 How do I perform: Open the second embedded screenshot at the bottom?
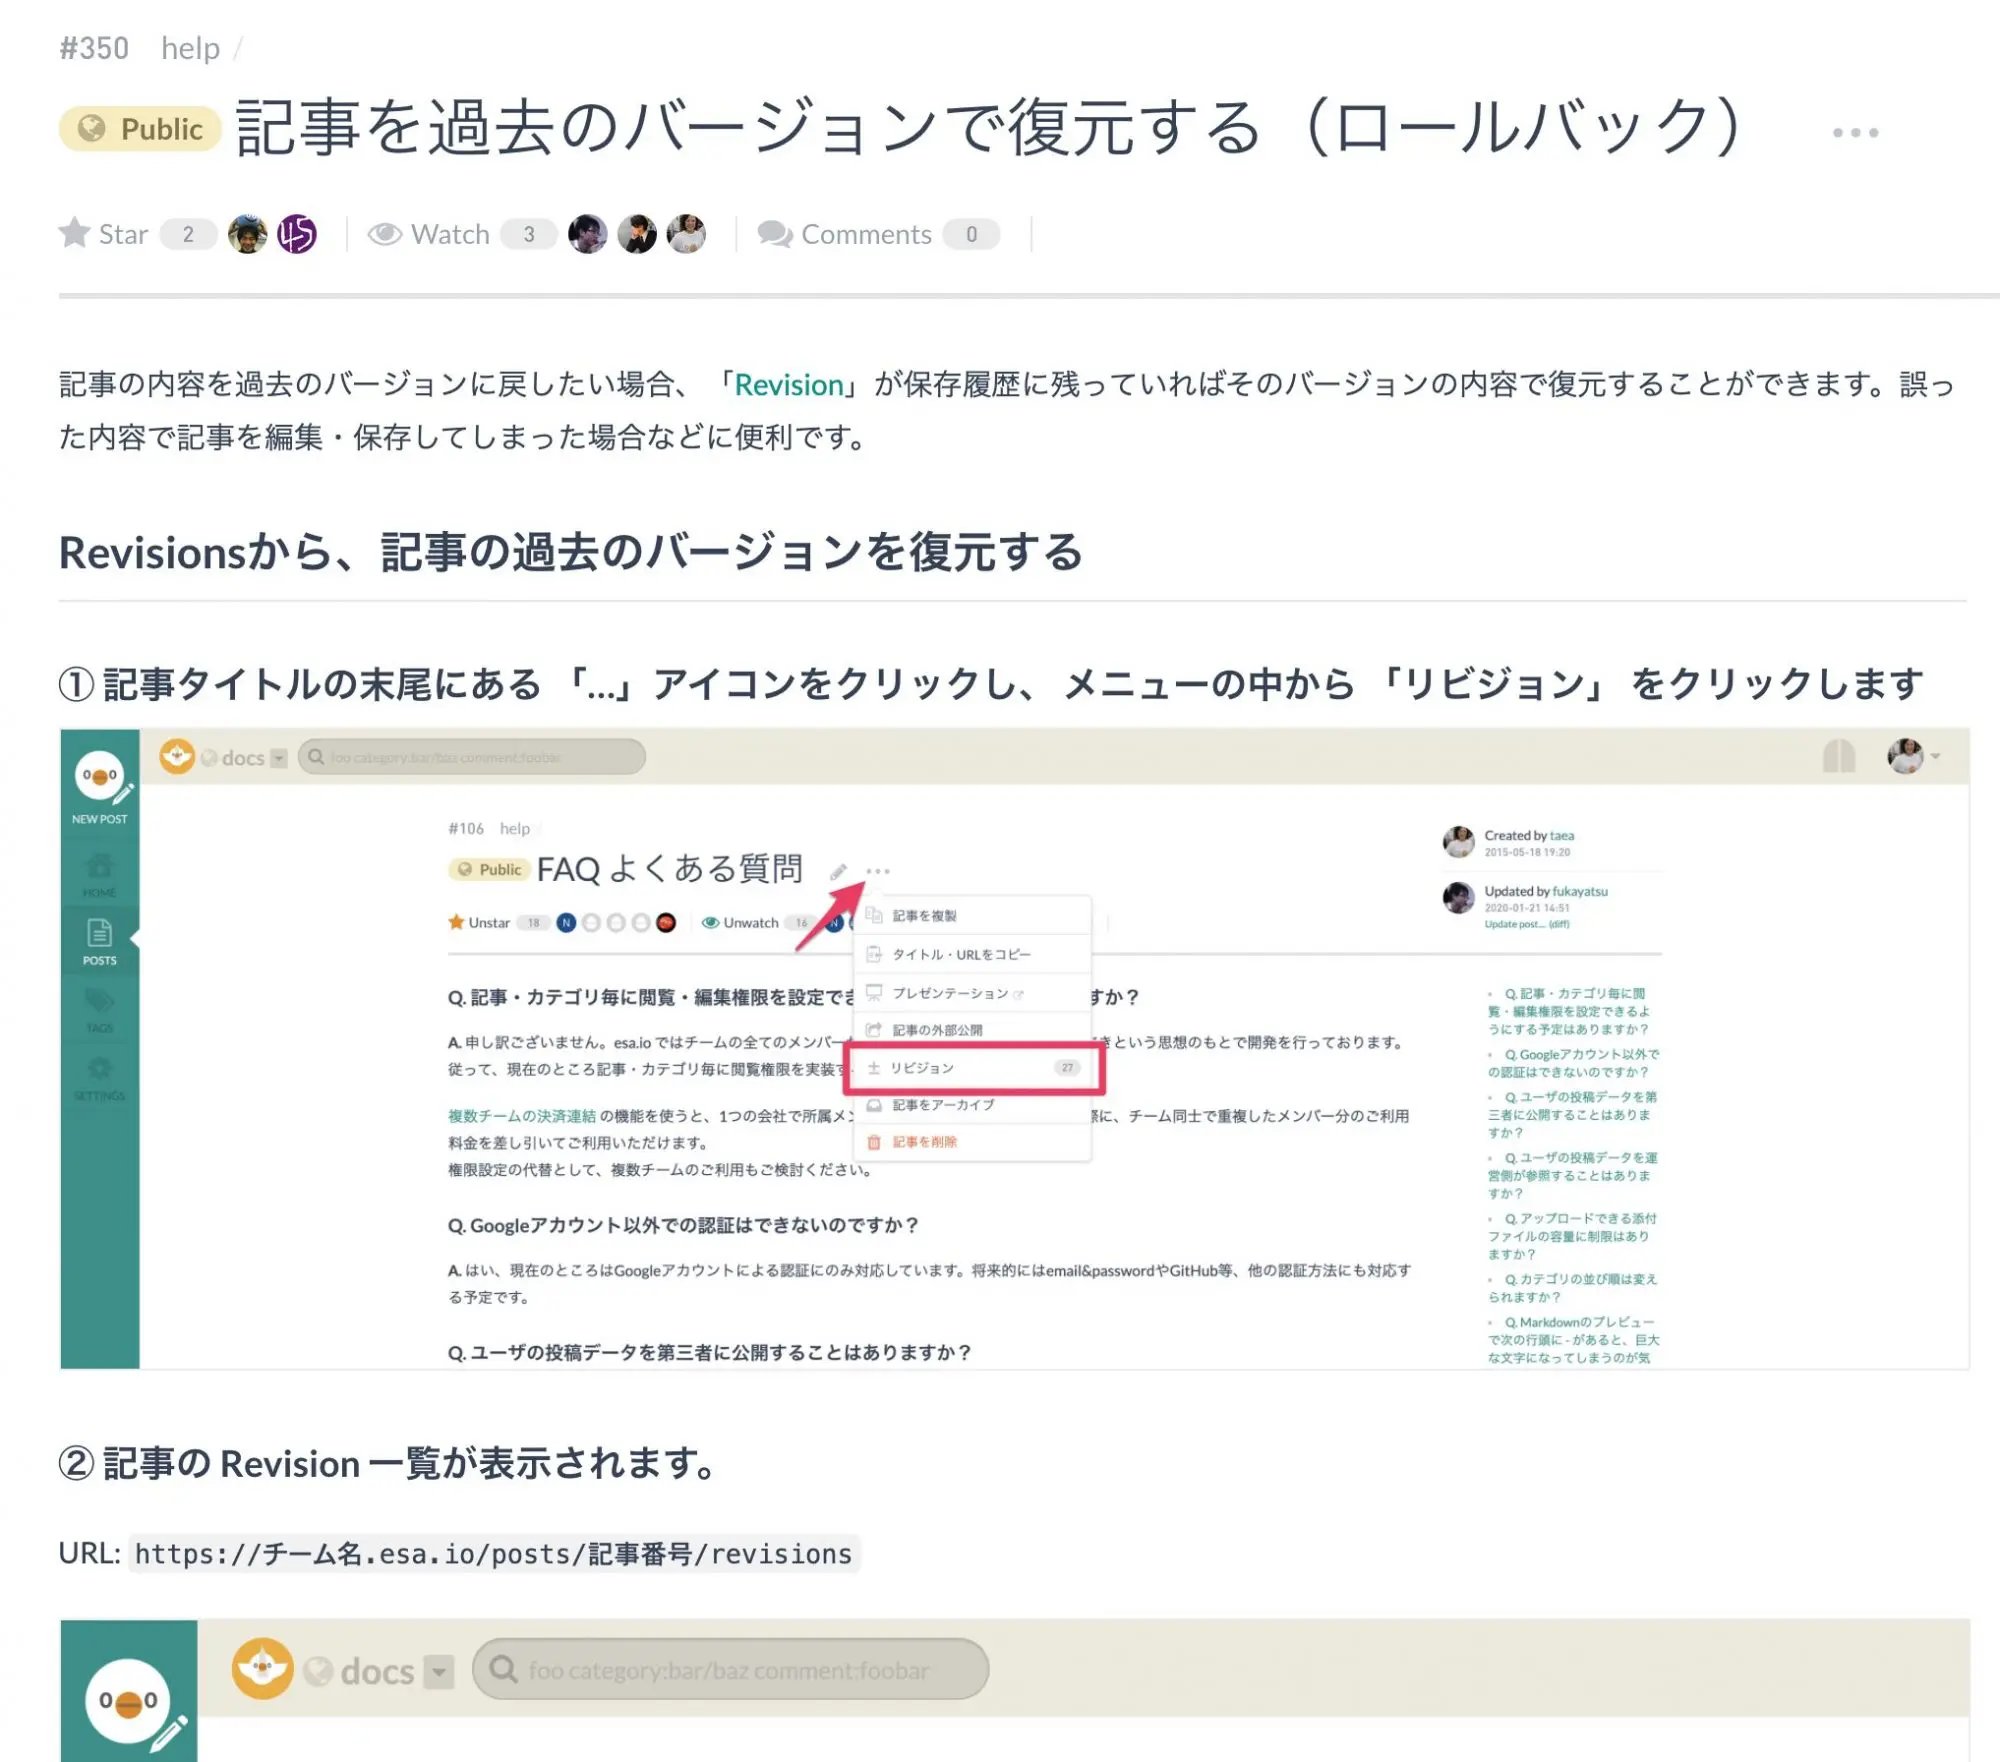click(1015, 1690)
